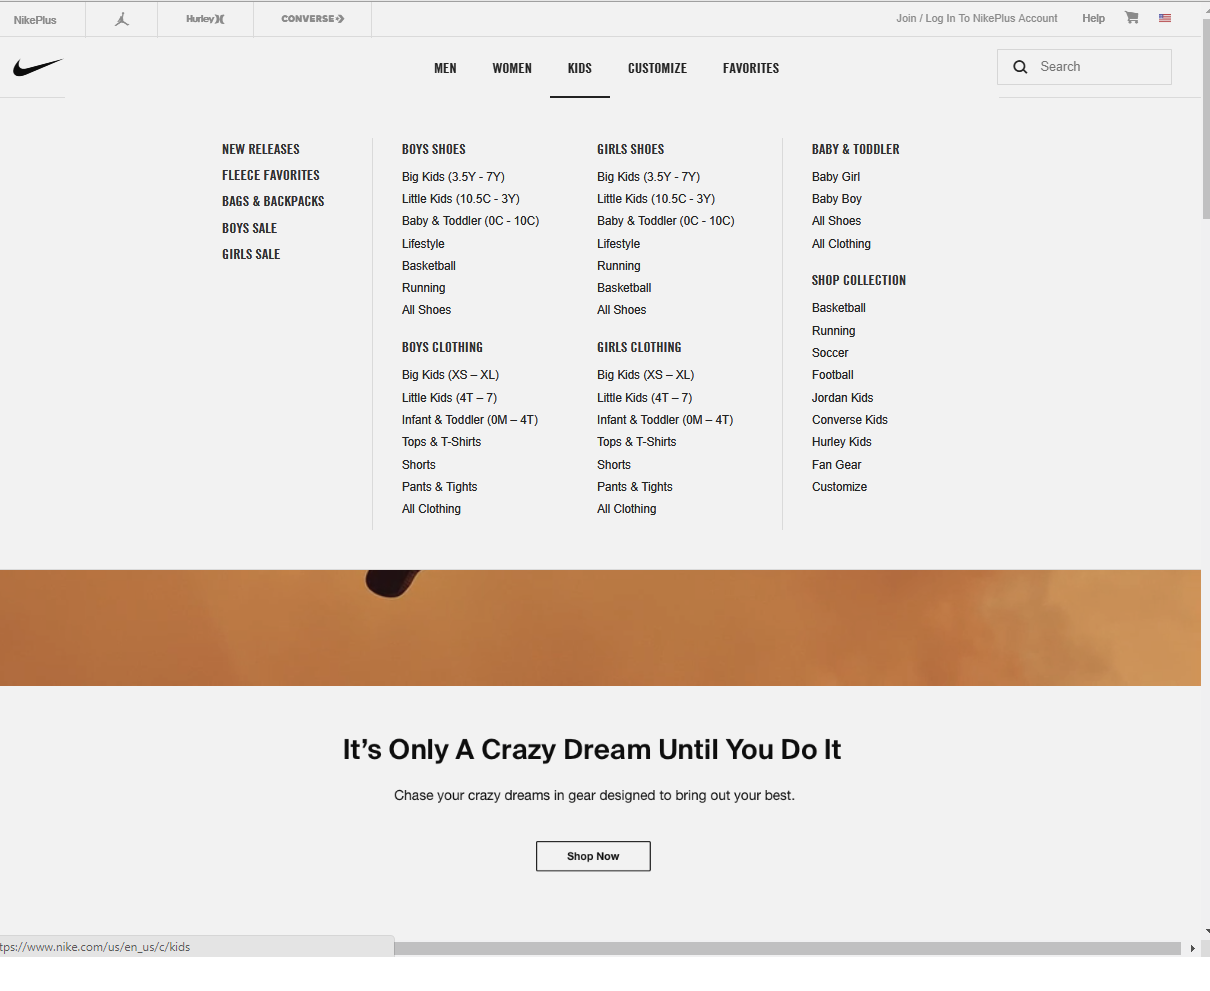The height and width of the screenshot is (991, 1210).
Task: Open the Jordan brand jumpman icon
Action: tap(122, 19)
